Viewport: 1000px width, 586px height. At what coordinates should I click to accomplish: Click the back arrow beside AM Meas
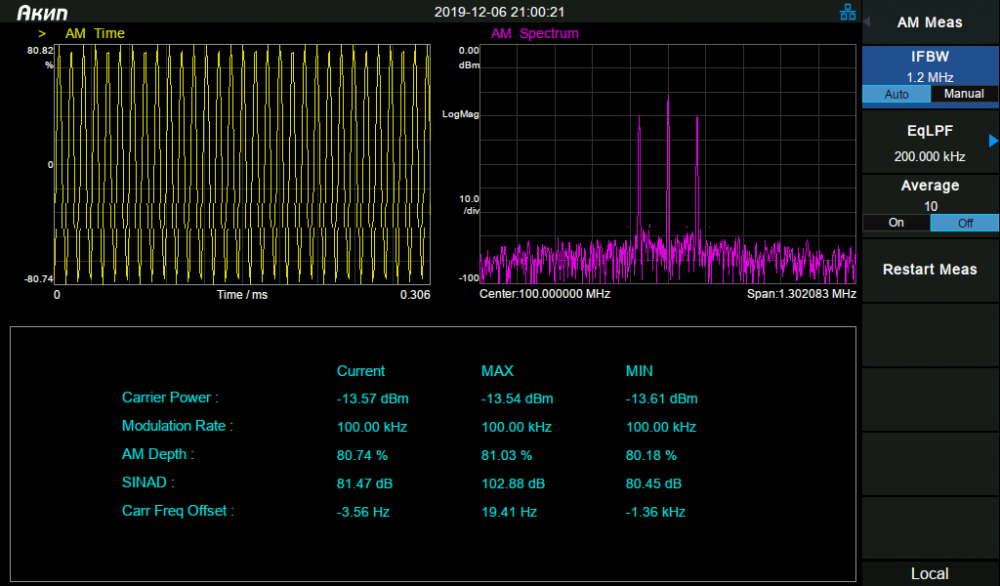pyautogui.click(x=867, y=22)
